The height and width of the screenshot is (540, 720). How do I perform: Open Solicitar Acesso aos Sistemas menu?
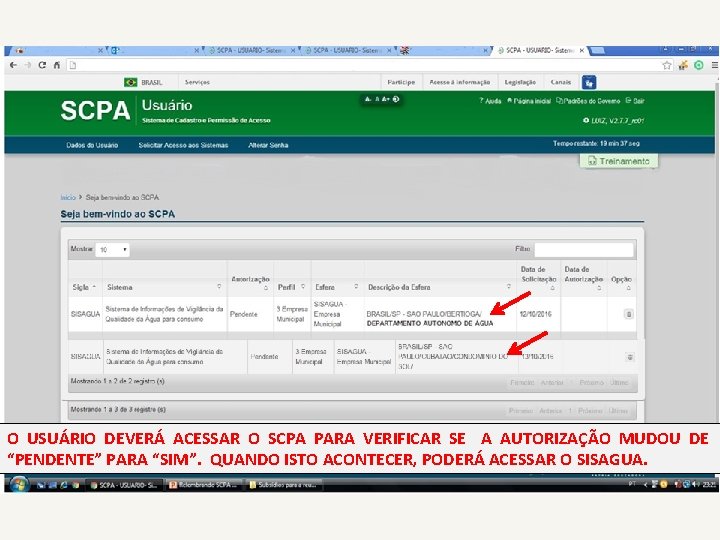pyautogui.click(x=183, y=145)
